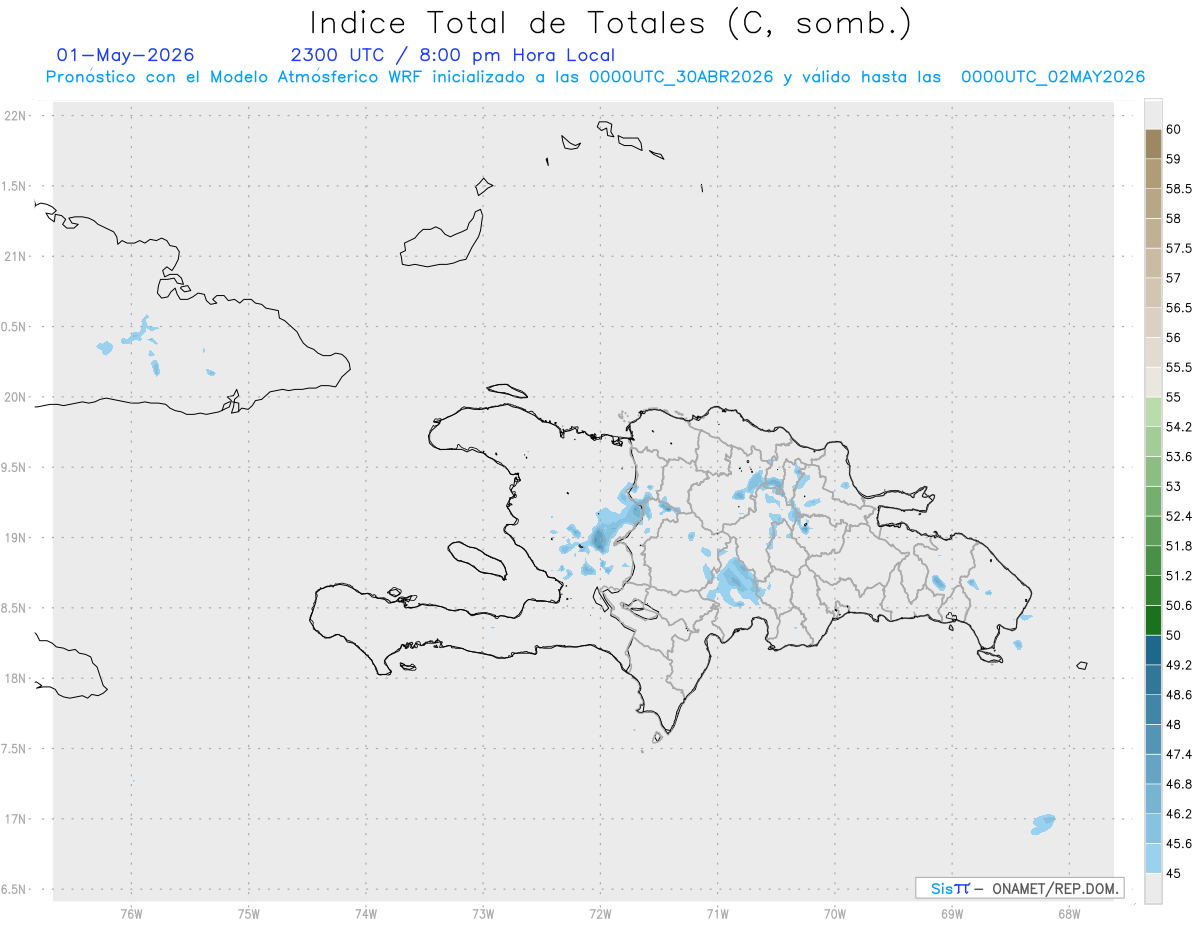Click the SisTT ONAMET/REP.DOM. credit box

(1019, 888)
